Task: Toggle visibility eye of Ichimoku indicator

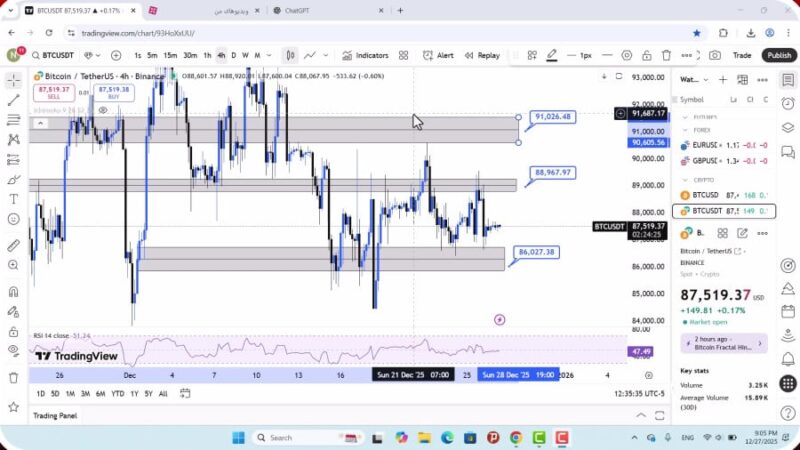Action: 102,110
